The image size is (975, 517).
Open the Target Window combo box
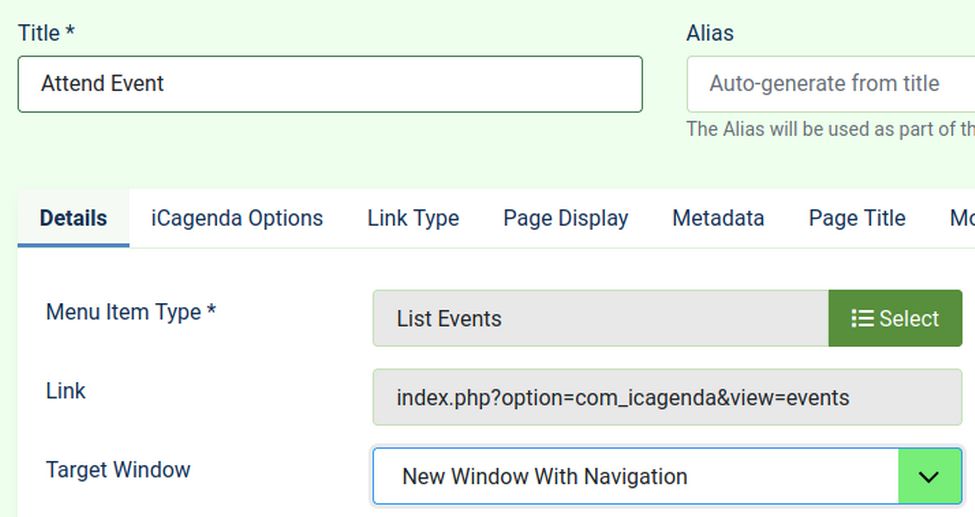[636, 477]
